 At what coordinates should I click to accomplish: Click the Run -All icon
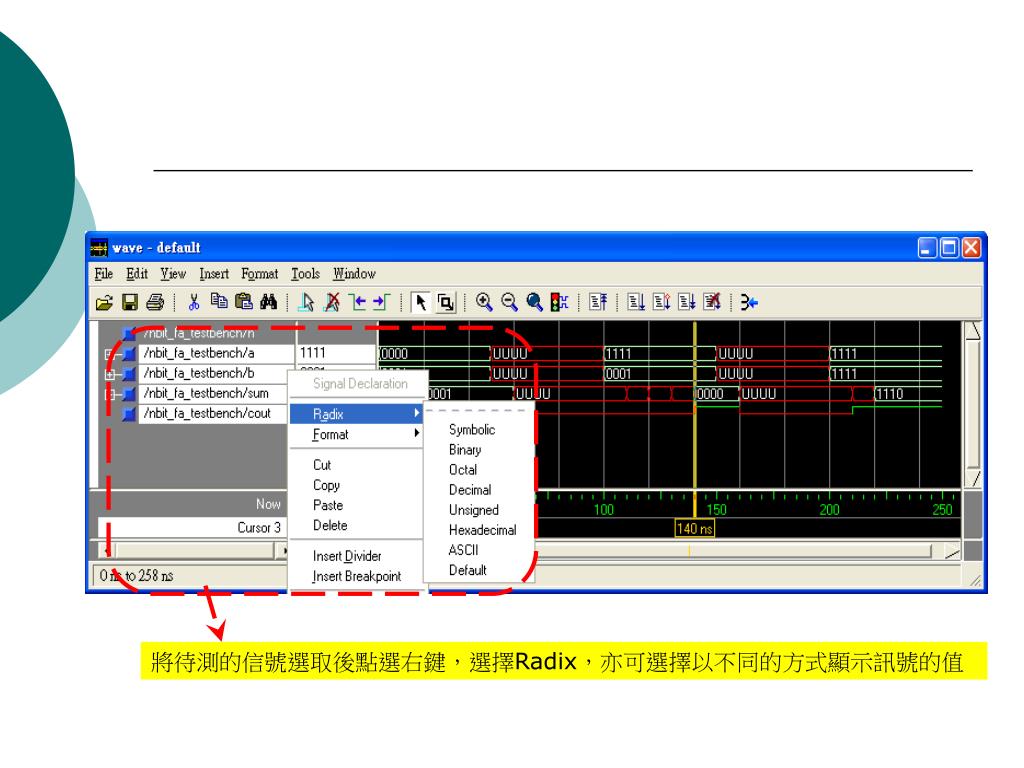click(686, 302)
